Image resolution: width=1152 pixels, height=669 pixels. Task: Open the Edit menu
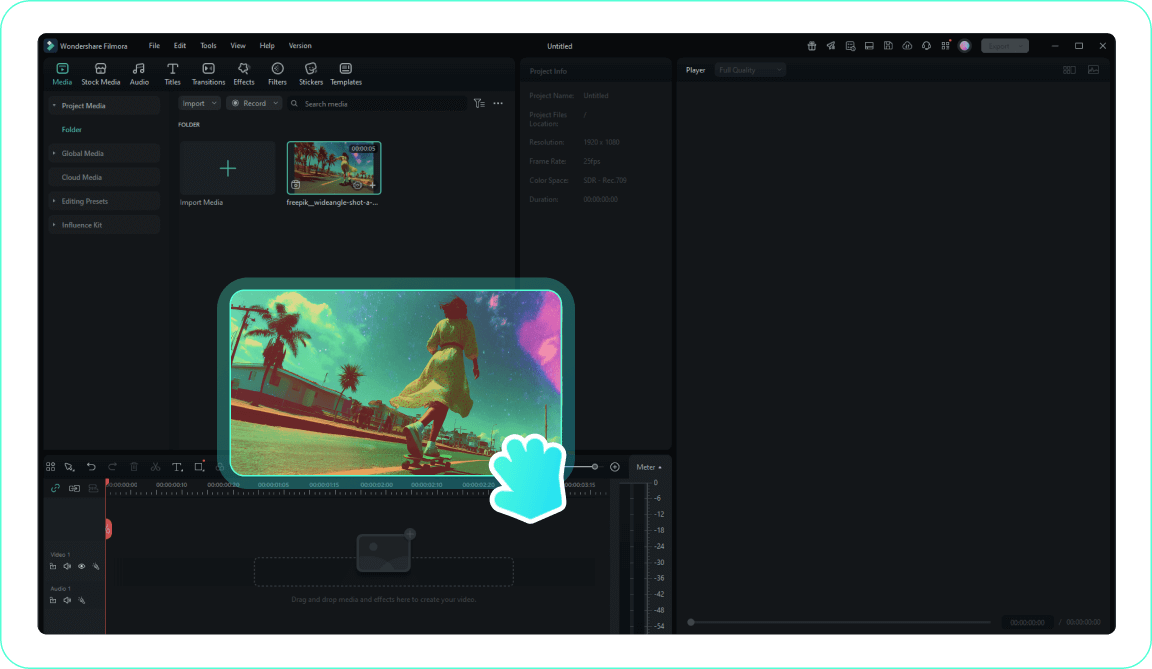pos(180,46)
